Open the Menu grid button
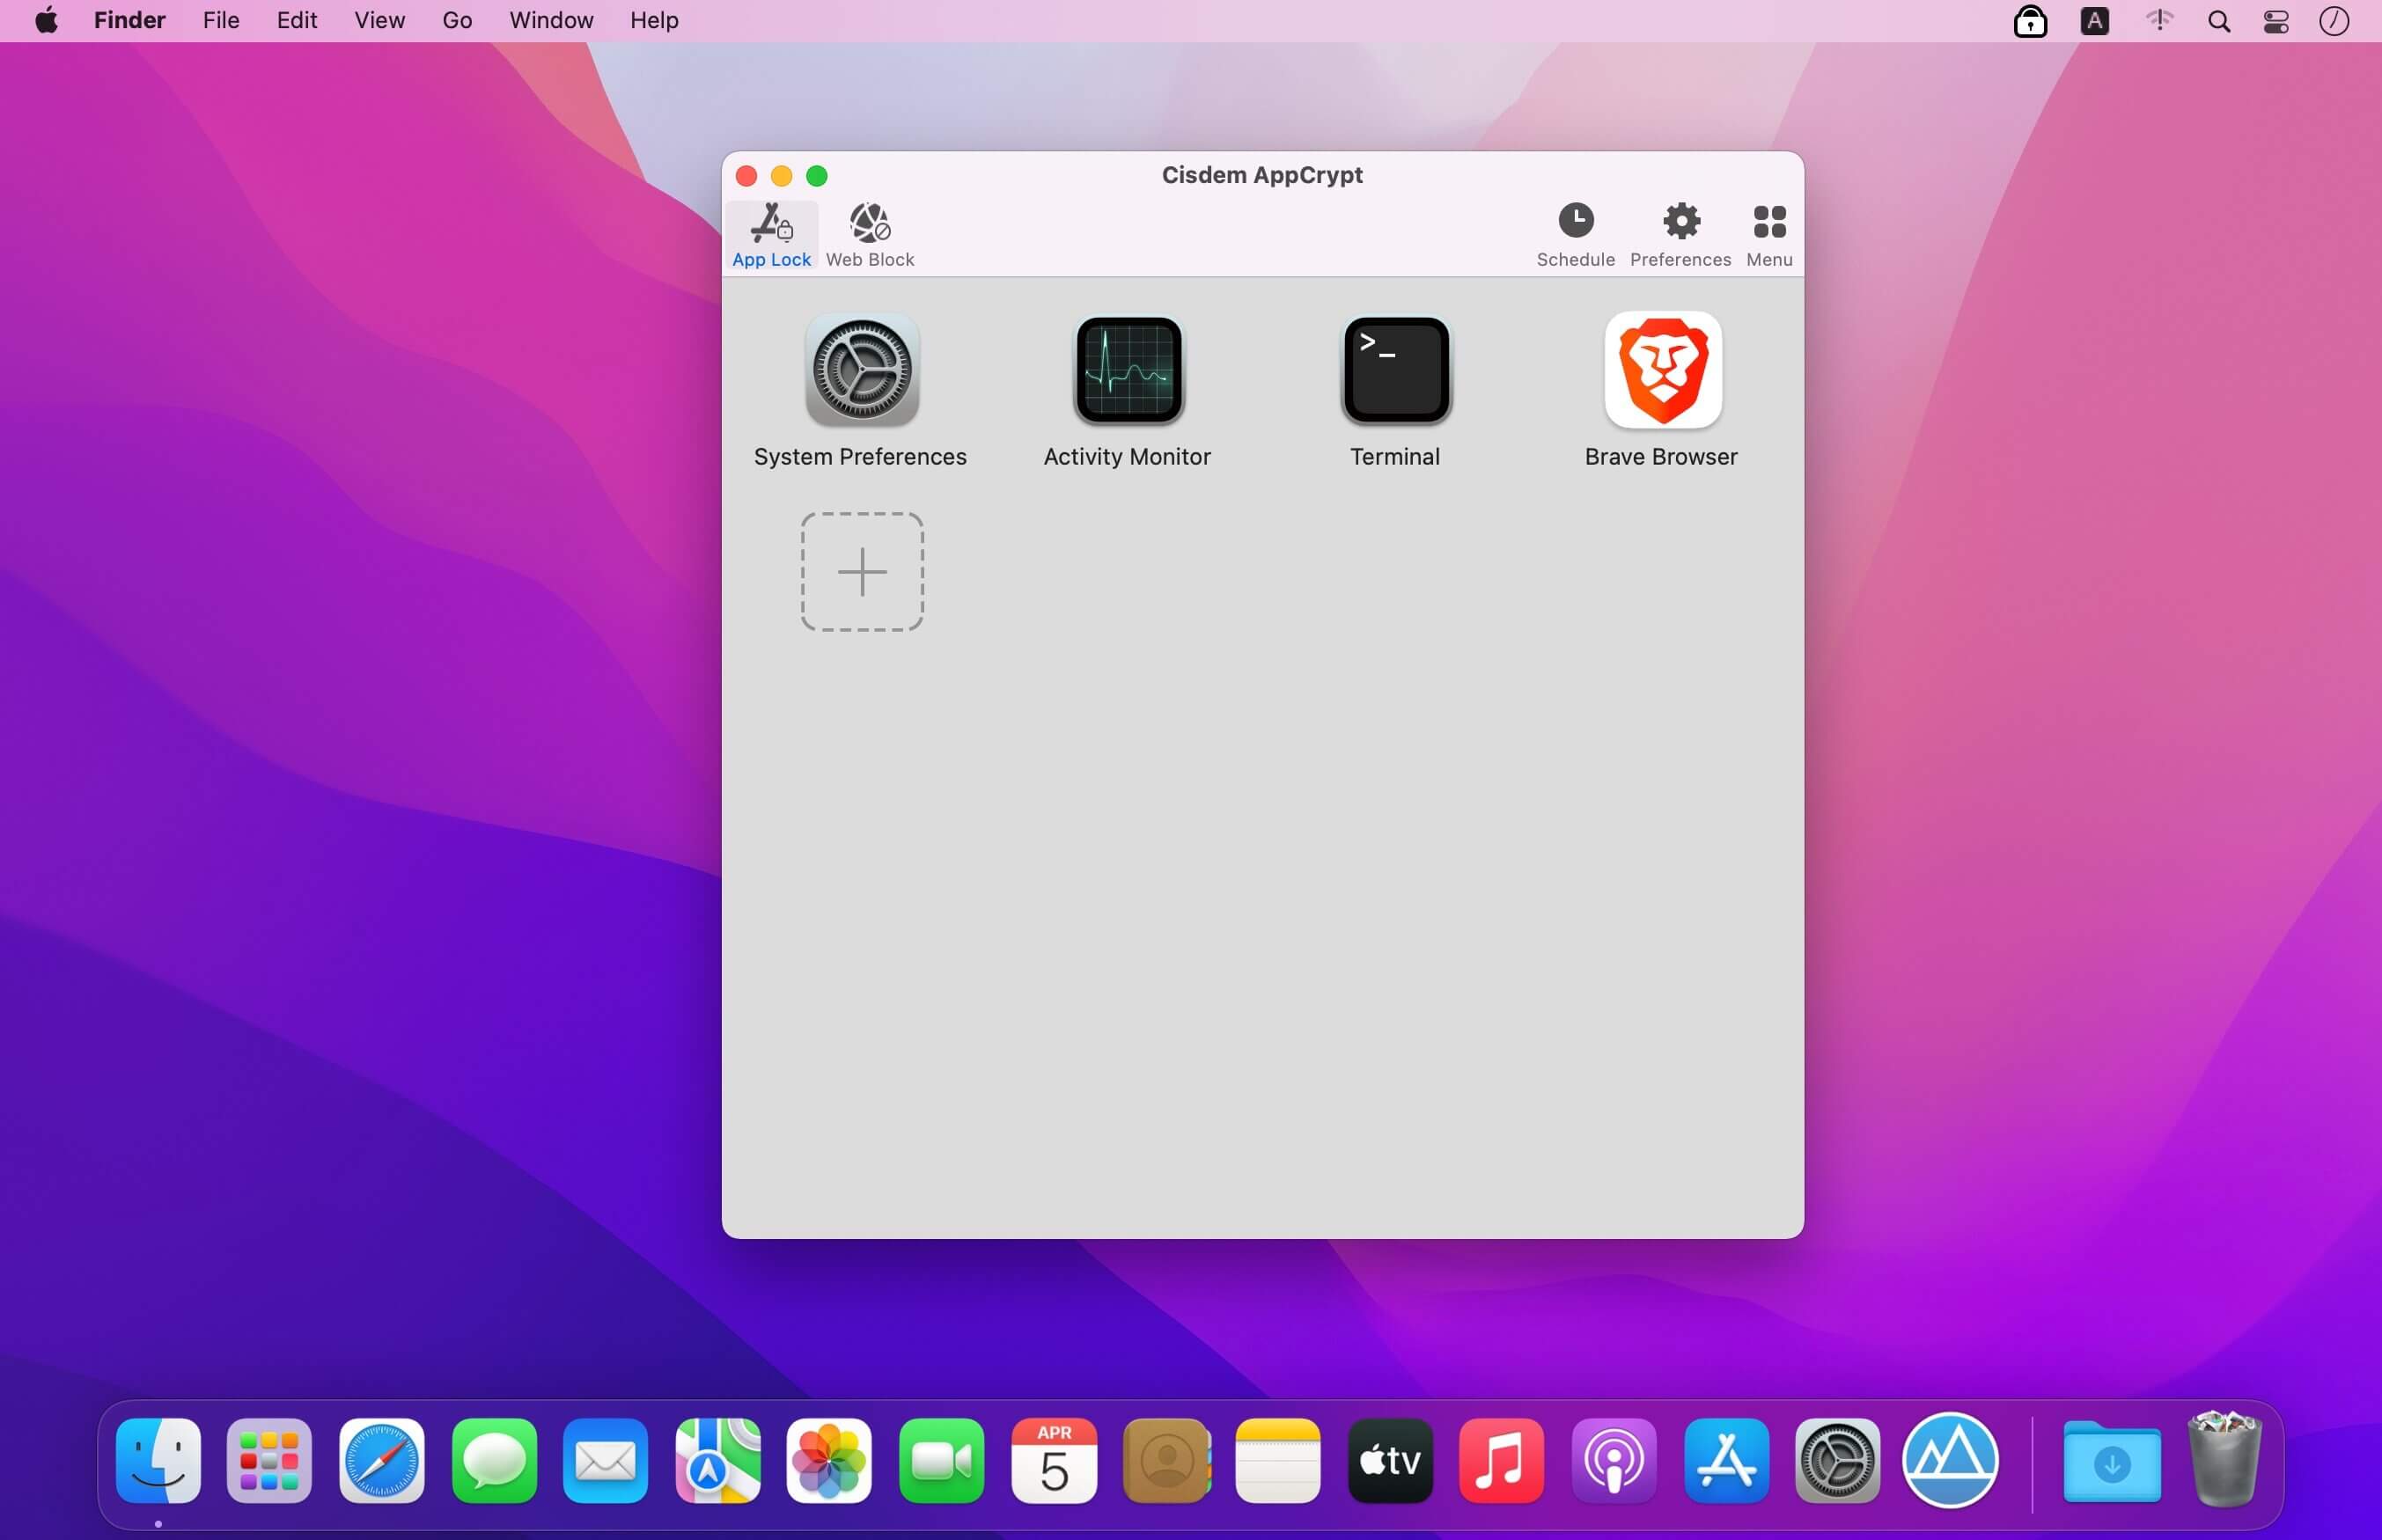This screenshot has height=1540, width=2382. tap(1769, 236)
